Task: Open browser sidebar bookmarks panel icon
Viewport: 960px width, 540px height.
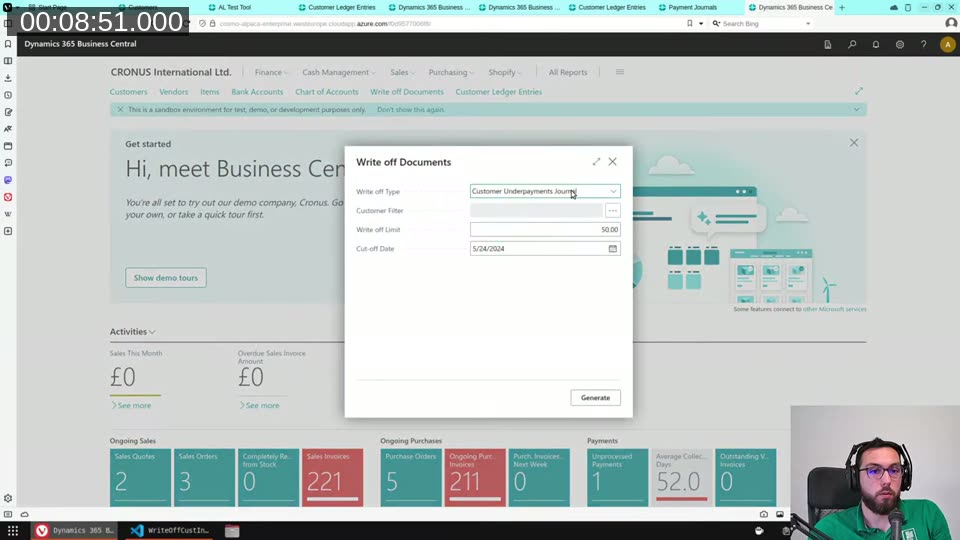Action: [x=8, y=44]
